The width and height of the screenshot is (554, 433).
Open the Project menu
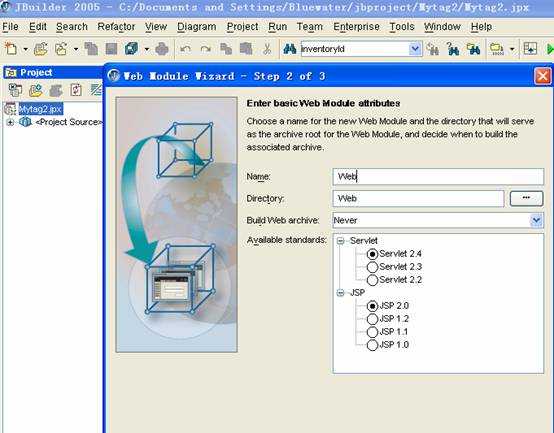coord(242,27)
